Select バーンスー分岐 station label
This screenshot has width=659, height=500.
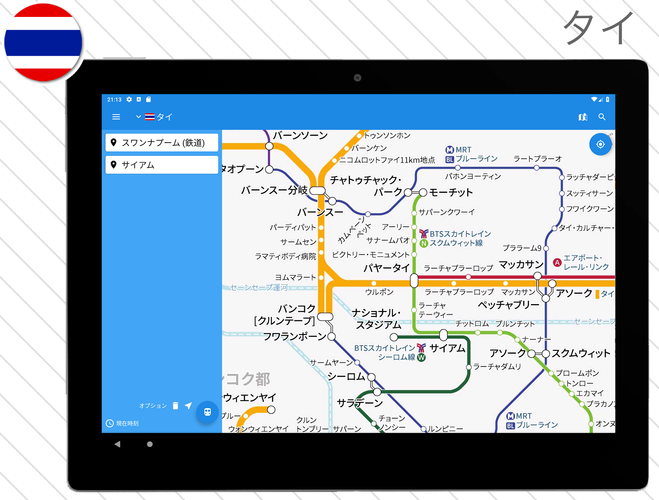click(274, 190)
